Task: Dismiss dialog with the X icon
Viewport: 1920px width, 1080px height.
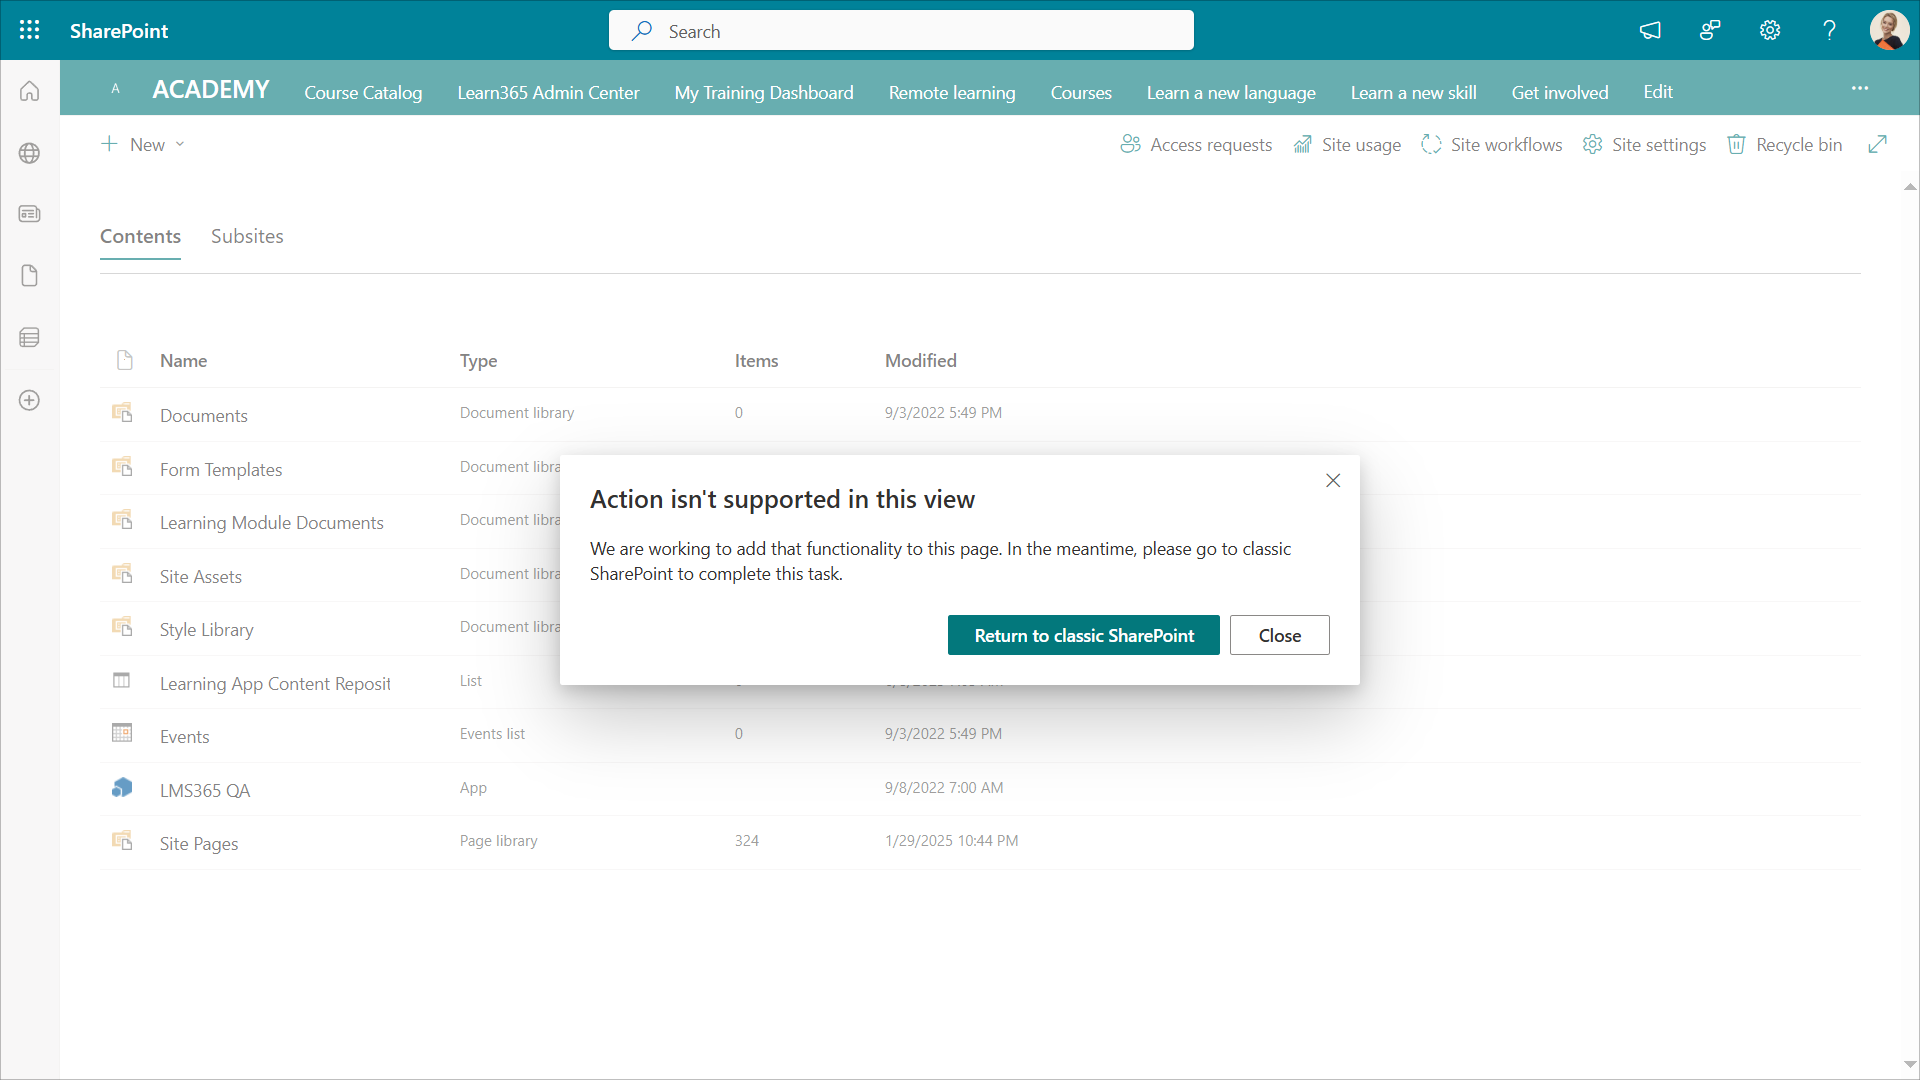Action: coord(1332,480)
